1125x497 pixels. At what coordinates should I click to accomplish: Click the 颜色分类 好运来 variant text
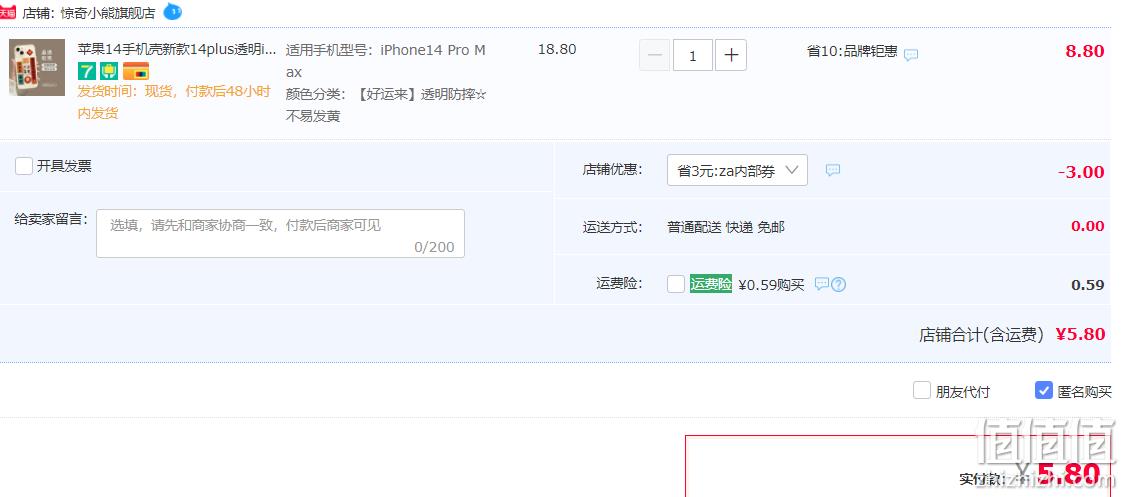coord(386,105)
